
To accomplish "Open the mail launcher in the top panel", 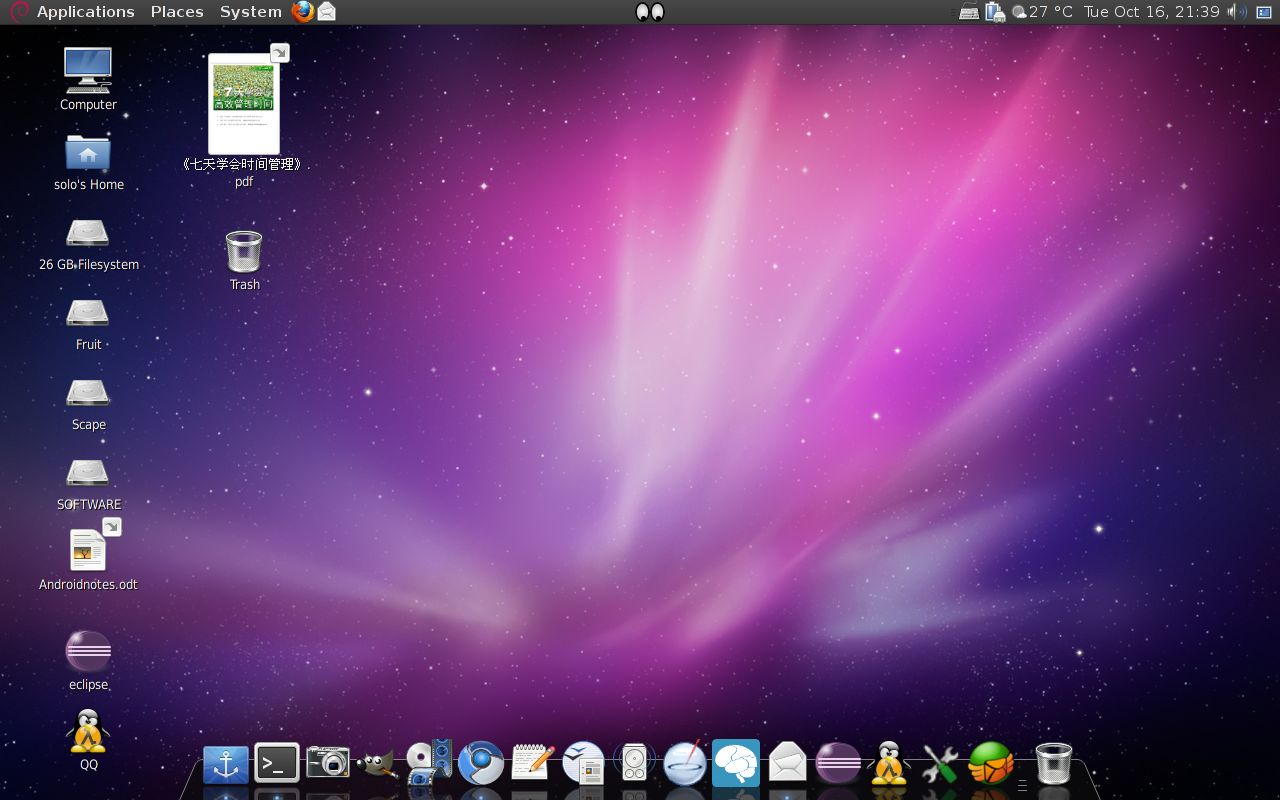I will (326, 12).
